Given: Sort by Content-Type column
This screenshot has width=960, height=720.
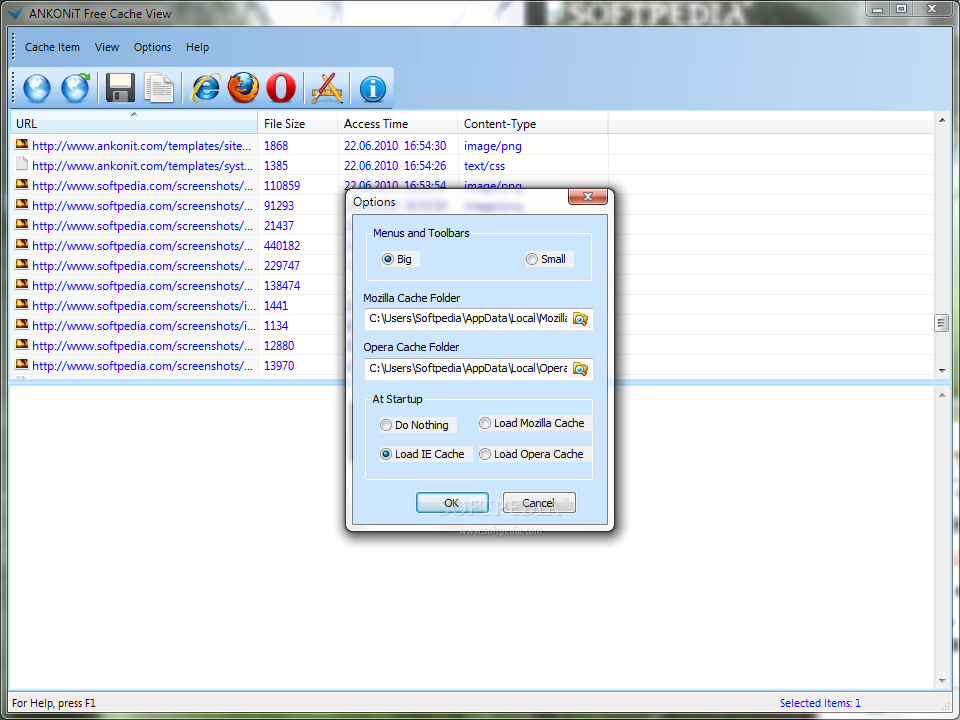Looking at the screenshot, I should click(533, 123).
